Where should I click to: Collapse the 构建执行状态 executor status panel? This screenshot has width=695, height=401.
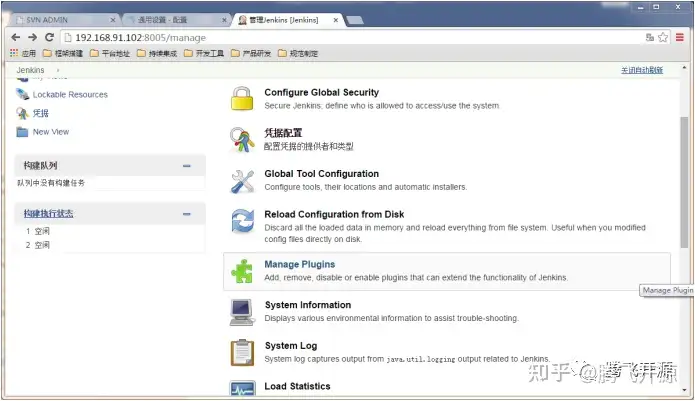187,214
